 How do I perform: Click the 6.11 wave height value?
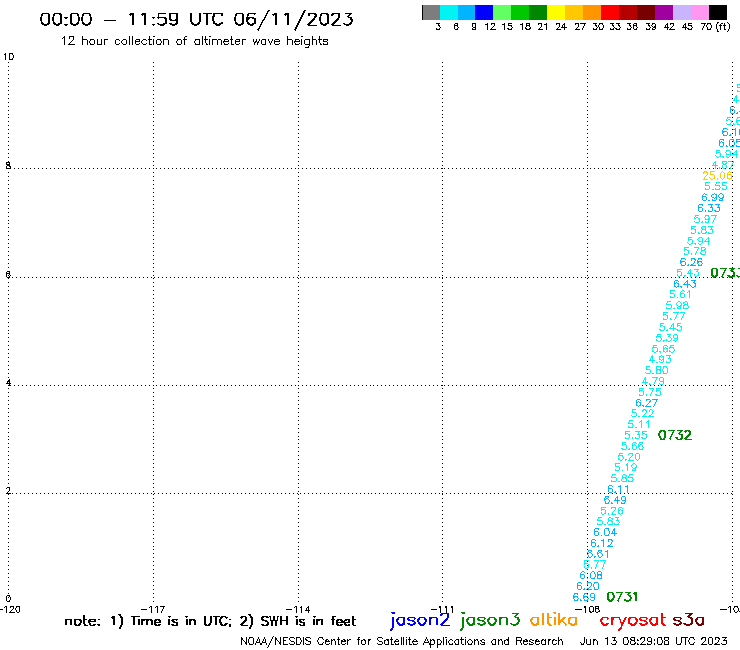[618, 490]
